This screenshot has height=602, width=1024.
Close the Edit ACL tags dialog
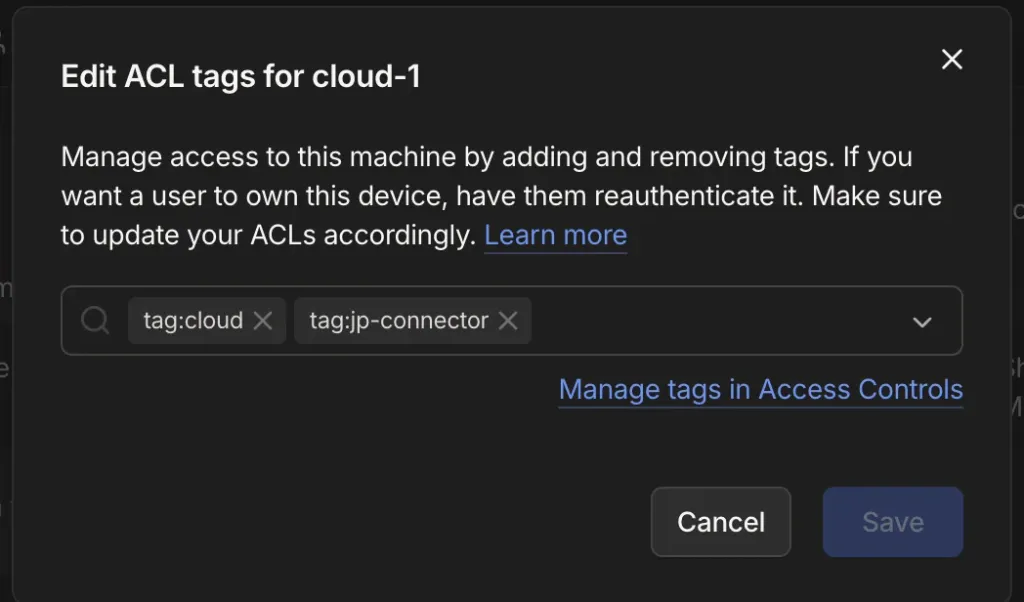click(952, 59)
